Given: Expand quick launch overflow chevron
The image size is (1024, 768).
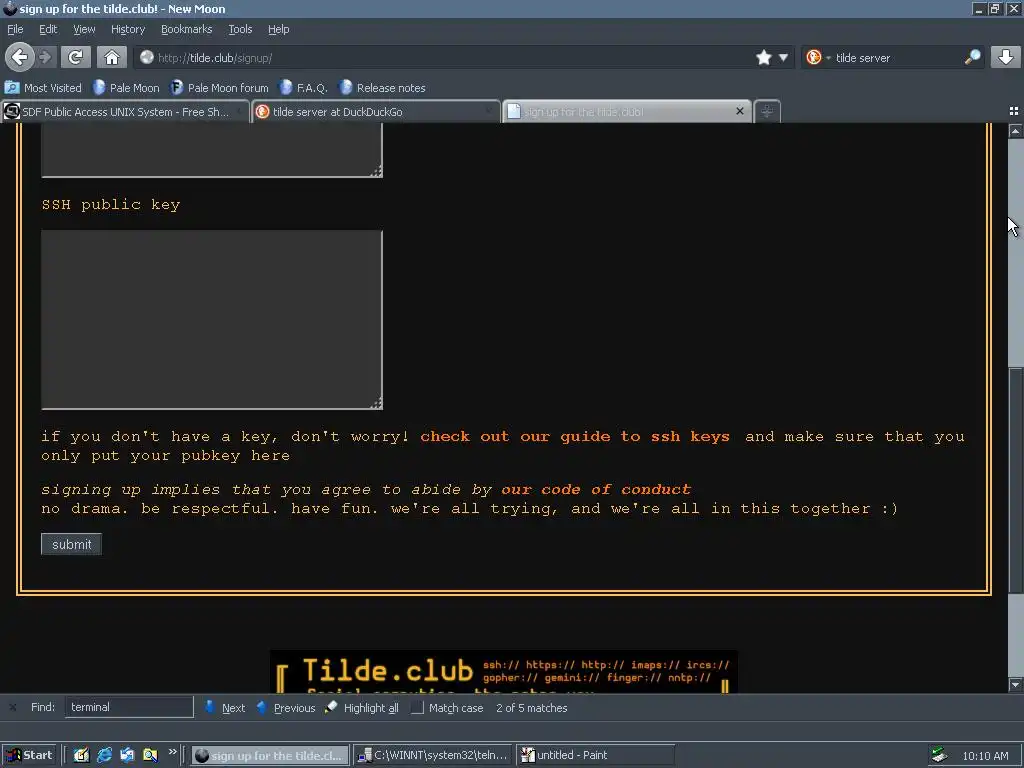Looking at the screenshot, I should pos(172,752).
